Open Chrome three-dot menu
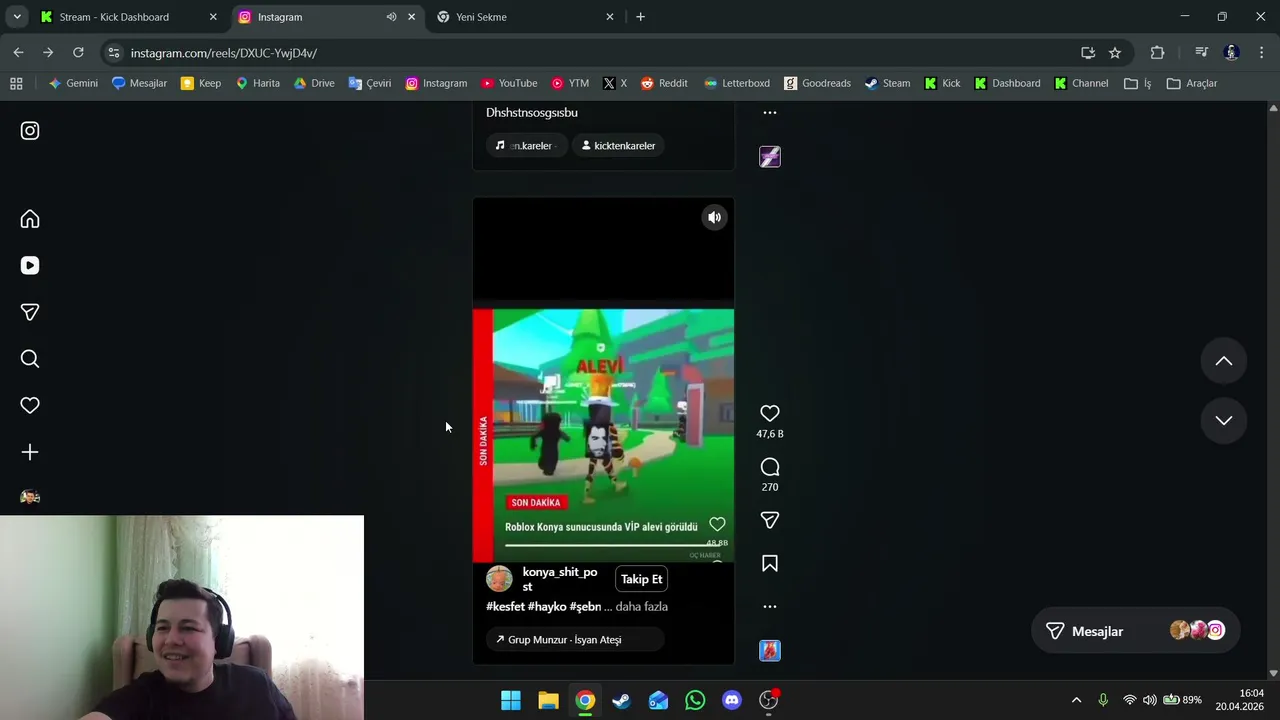This screenshot has height=720, width=1280. point(1261,53)
